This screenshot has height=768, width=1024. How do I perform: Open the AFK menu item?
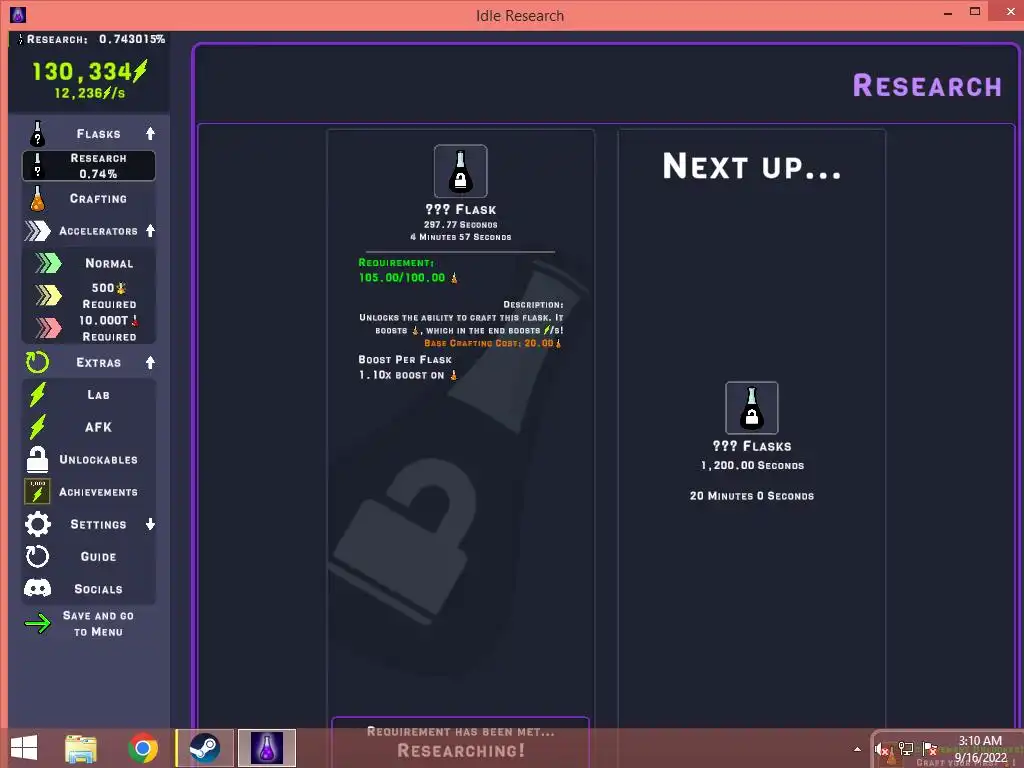pos(98,427)
